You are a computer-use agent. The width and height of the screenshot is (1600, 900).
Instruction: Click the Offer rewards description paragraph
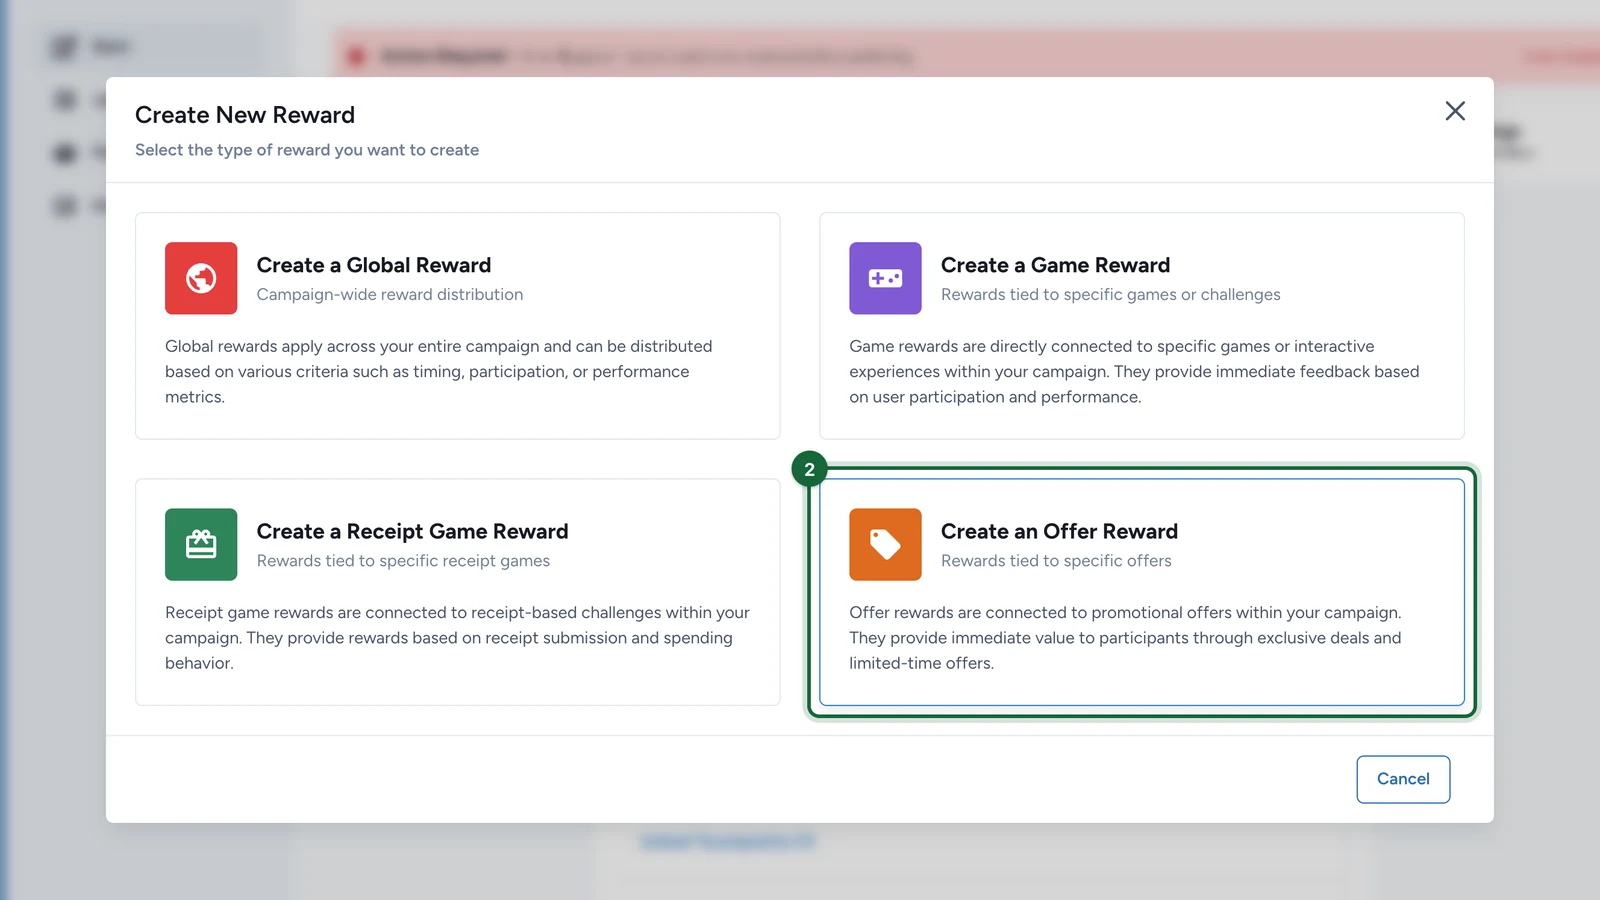[1125, 637]
